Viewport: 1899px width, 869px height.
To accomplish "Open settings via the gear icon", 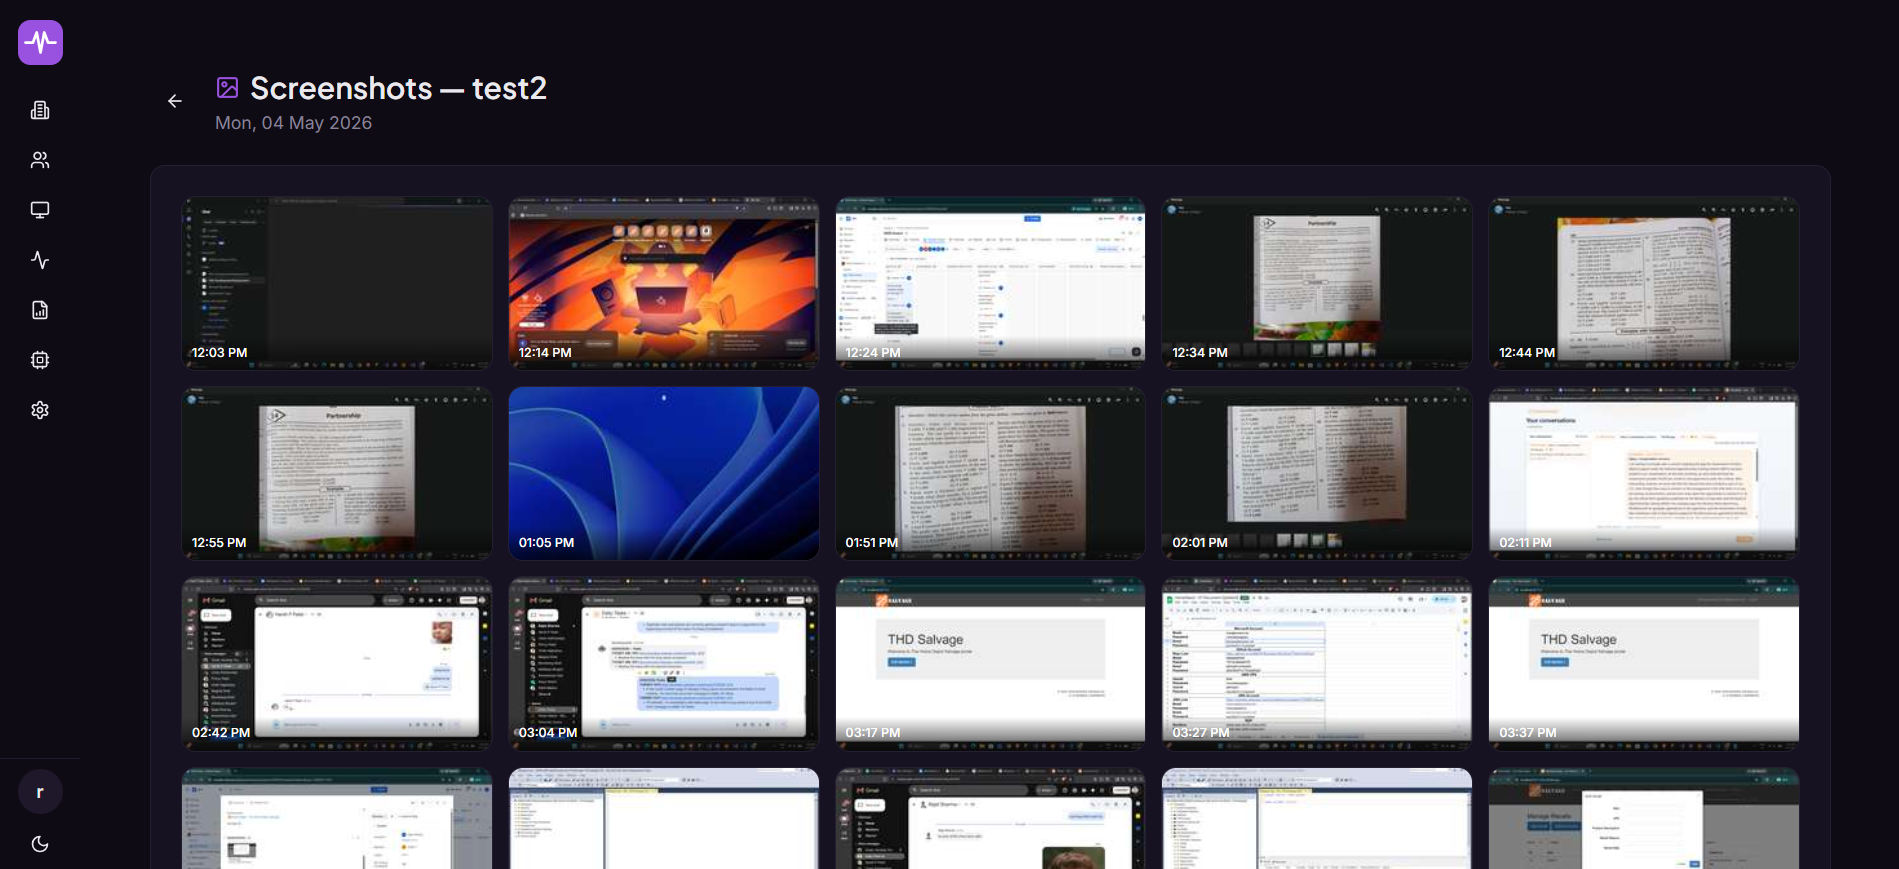I will click(40, 410).
